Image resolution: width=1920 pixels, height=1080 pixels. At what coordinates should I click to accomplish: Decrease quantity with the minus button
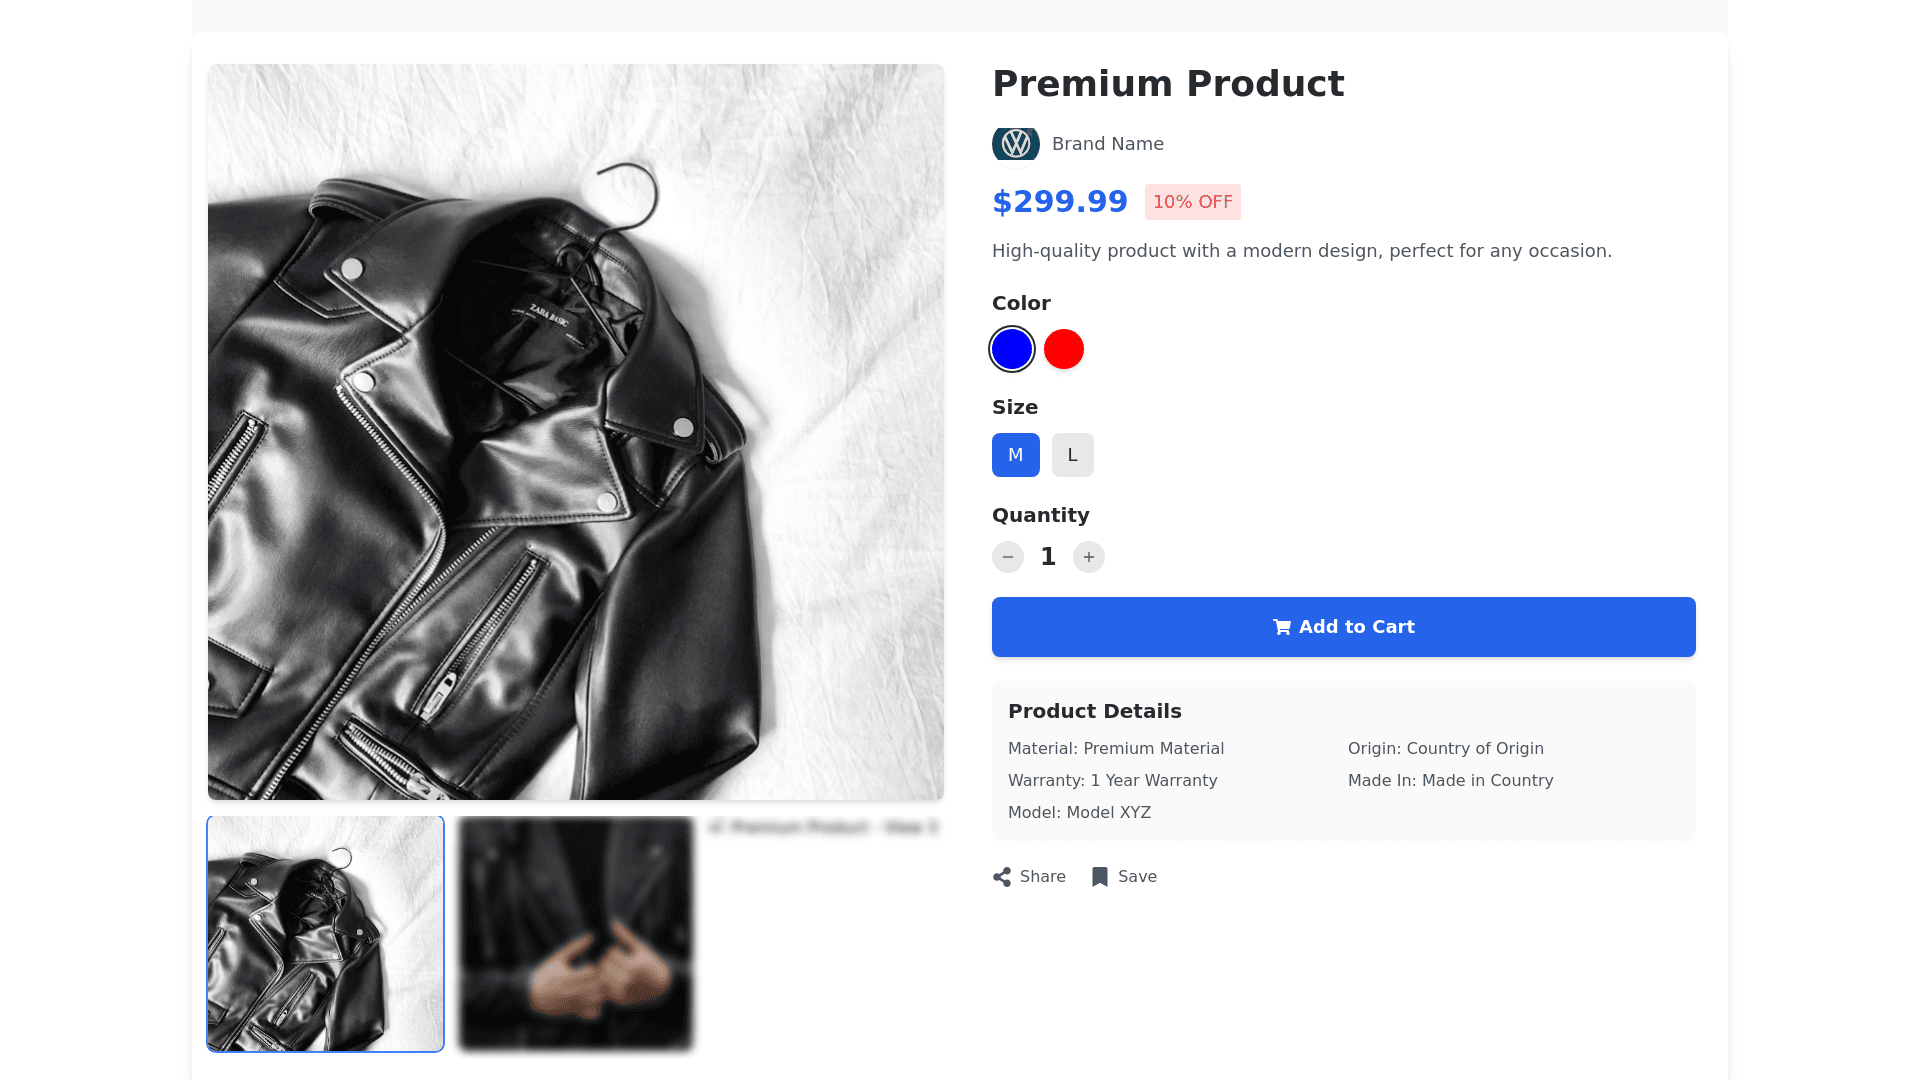pyautogui.click(x=1008, y=557)
